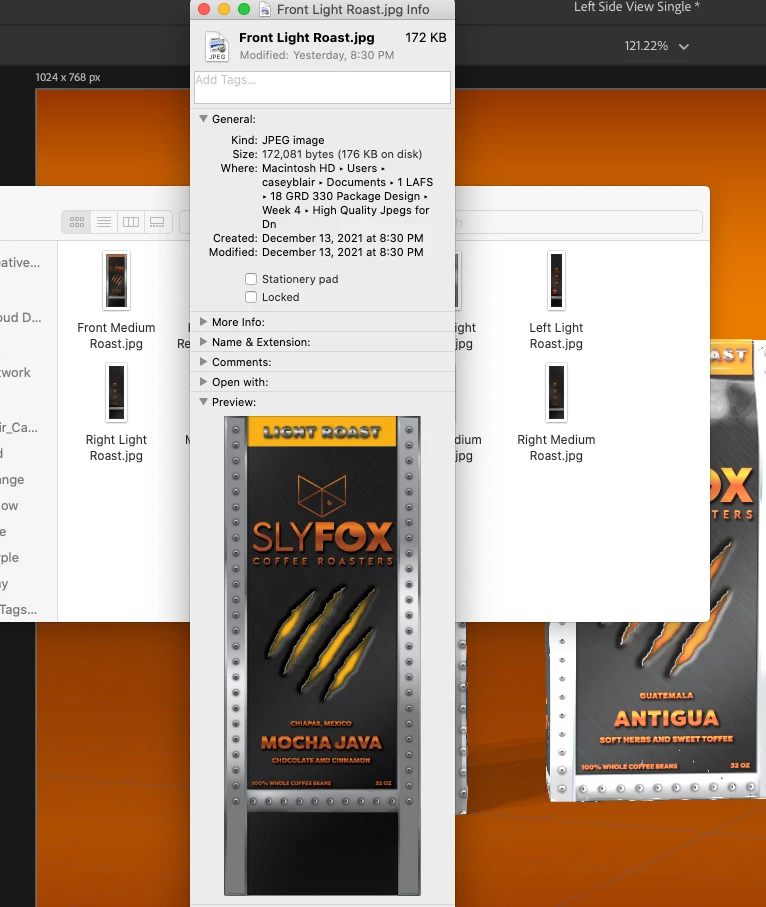The image size is (766, 907).
Task: Click the 172,081 bytes size value
Action: [342, 154]
